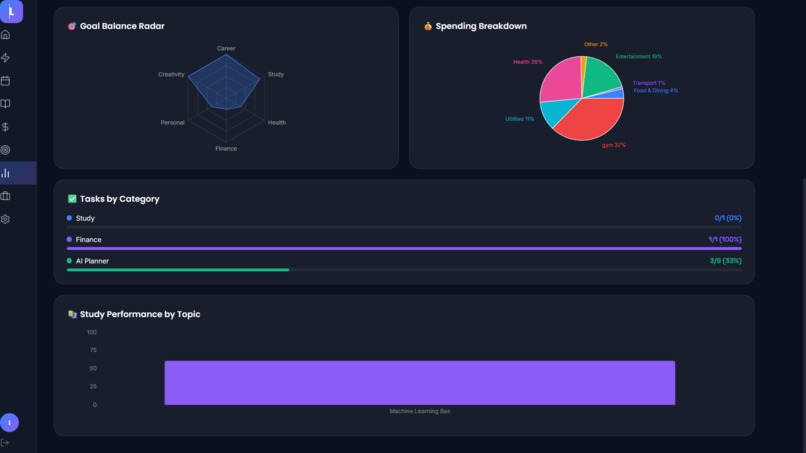This screenshot has width=806, height=453.
Task: Click the Transport 1% pie label
Action: [649, 83]
